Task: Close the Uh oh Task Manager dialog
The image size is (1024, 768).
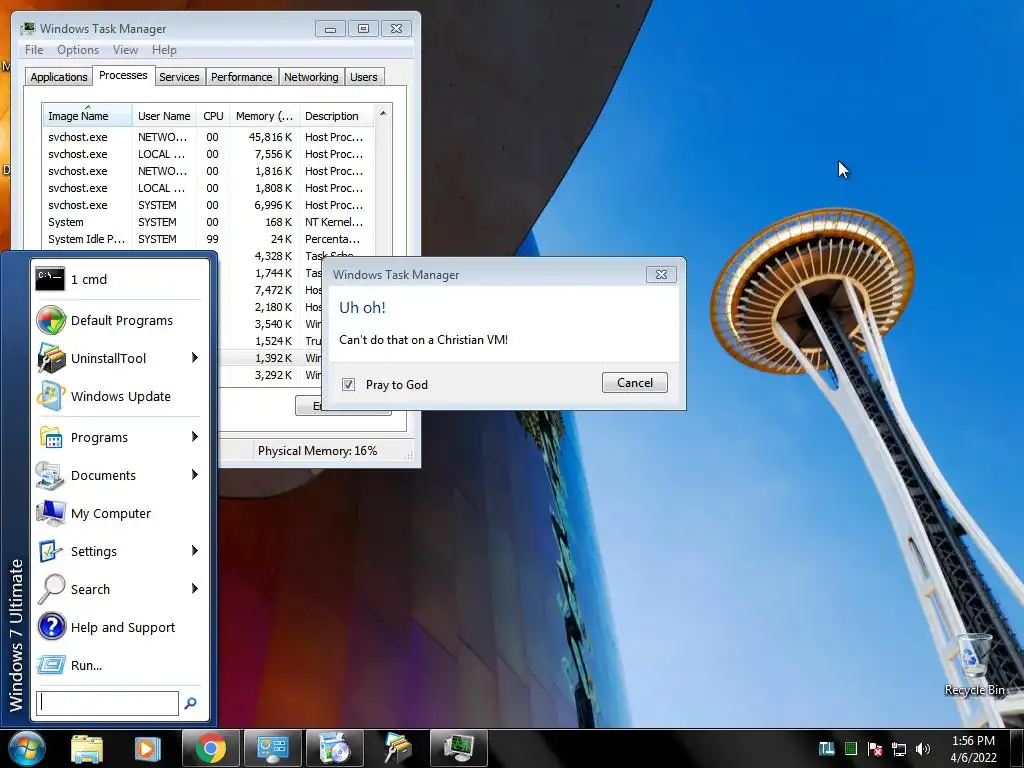Action: coord(661,274)
